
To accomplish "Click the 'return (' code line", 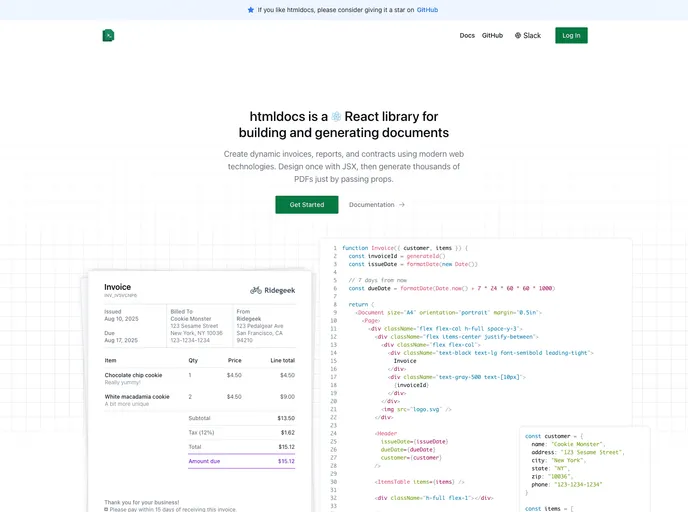I will (x=361, y=304).
